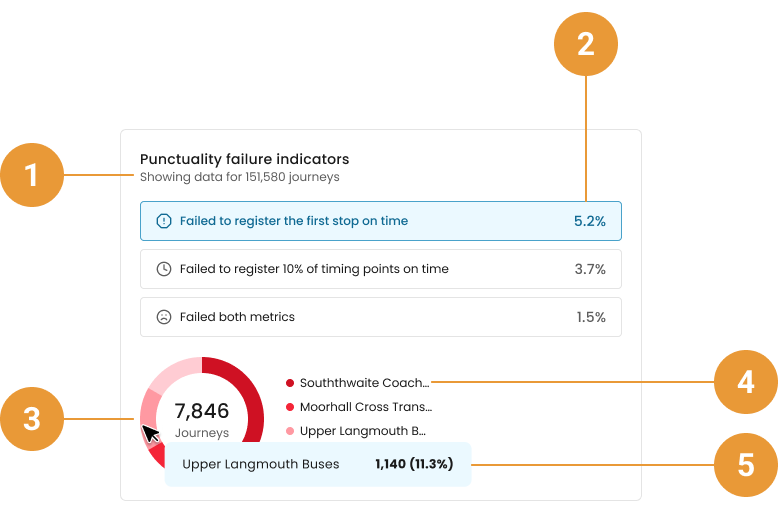Click the light pink Upper Langmouth legend dot
Viewport: 778px width, 518px height.
pos(290,431)
